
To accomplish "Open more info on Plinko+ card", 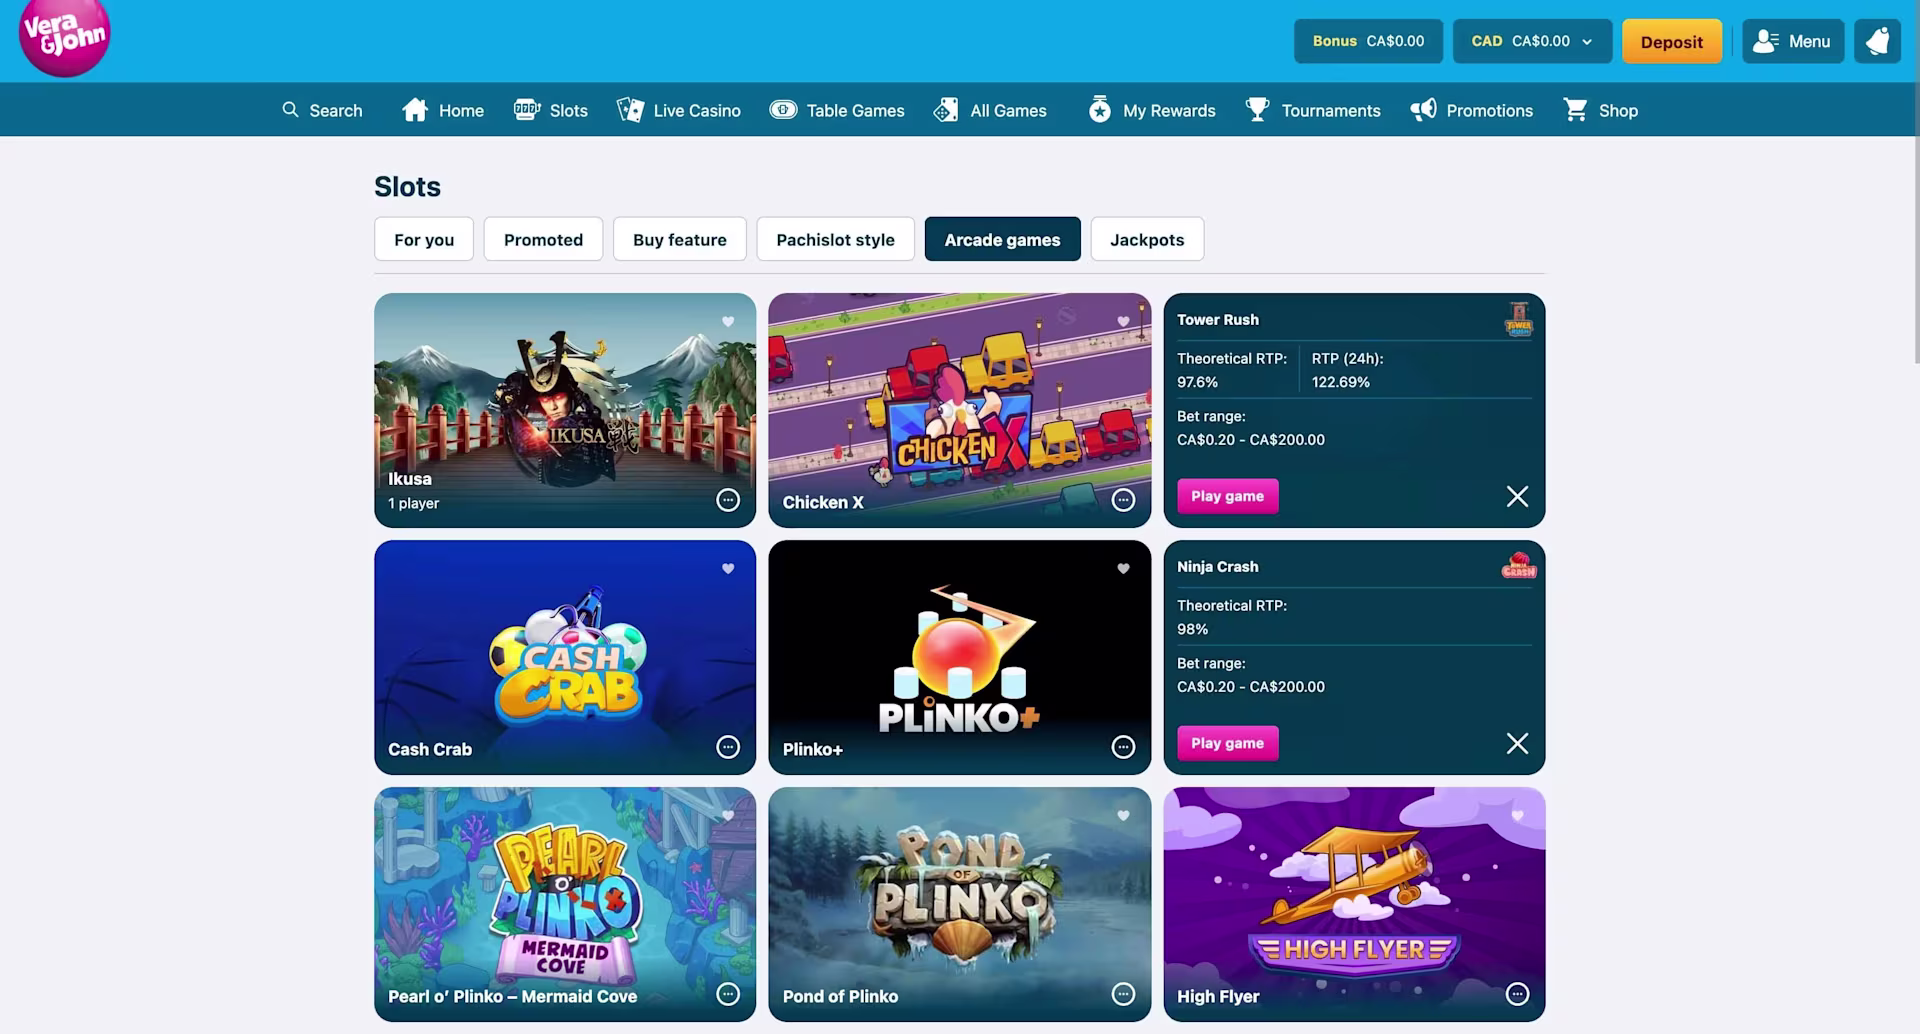I will tap(1123, 747).
